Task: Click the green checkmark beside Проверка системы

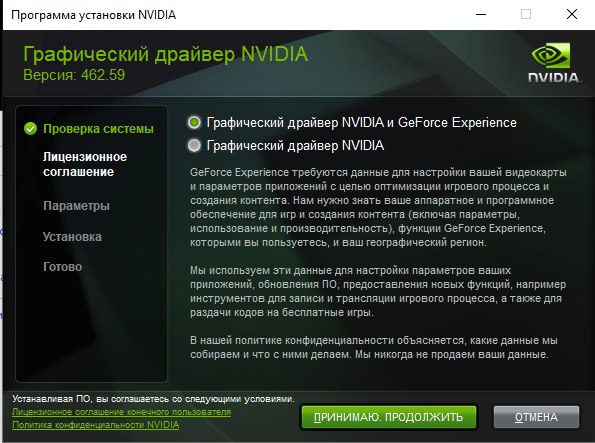Action: pyautogui.click(x=30, y=129)
